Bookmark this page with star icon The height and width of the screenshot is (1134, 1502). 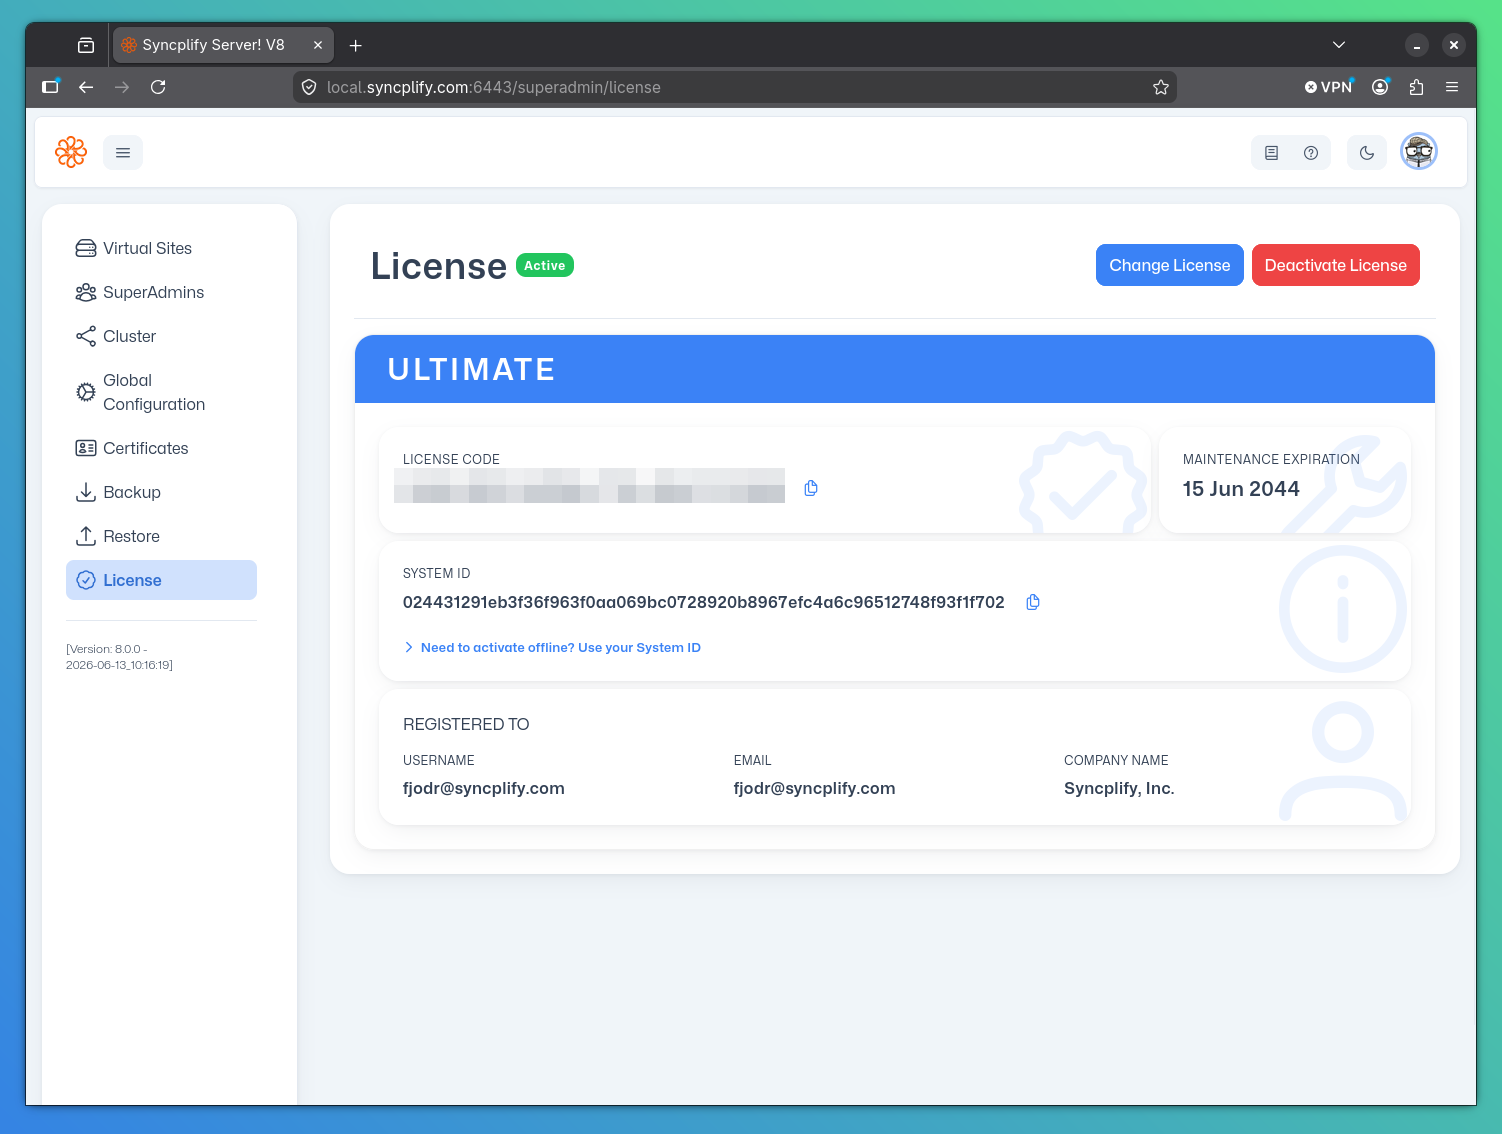tap(1161, 87)
